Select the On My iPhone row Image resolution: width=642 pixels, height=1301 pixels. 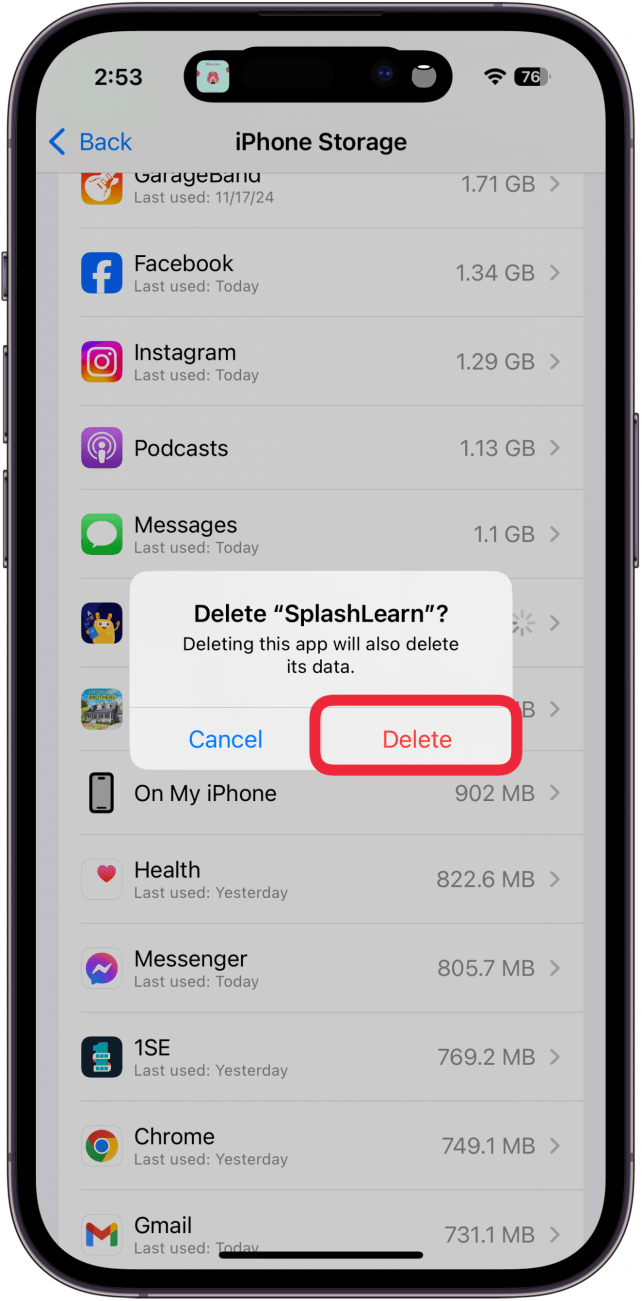click(321, 793)
